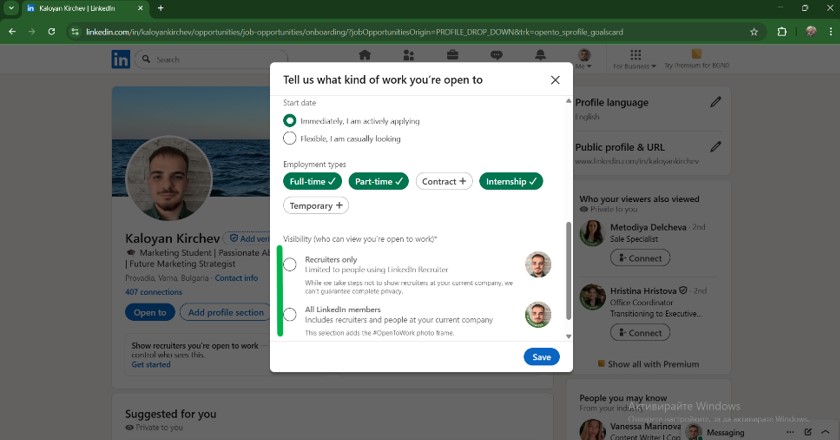The width and height of the screenshot is (840, 440).
Task: Open Jobs briefcase icon
Action: point(452,55)
